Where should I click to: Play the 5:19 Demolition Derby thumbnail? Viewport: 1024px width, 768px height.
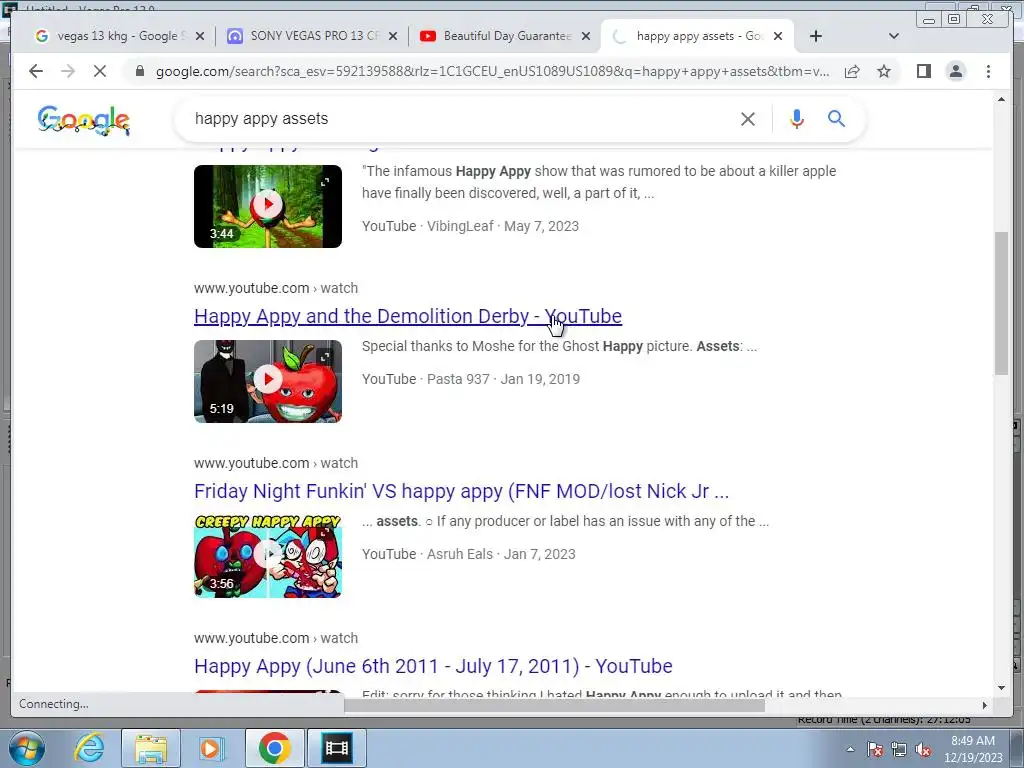click(x=268, y=381)
